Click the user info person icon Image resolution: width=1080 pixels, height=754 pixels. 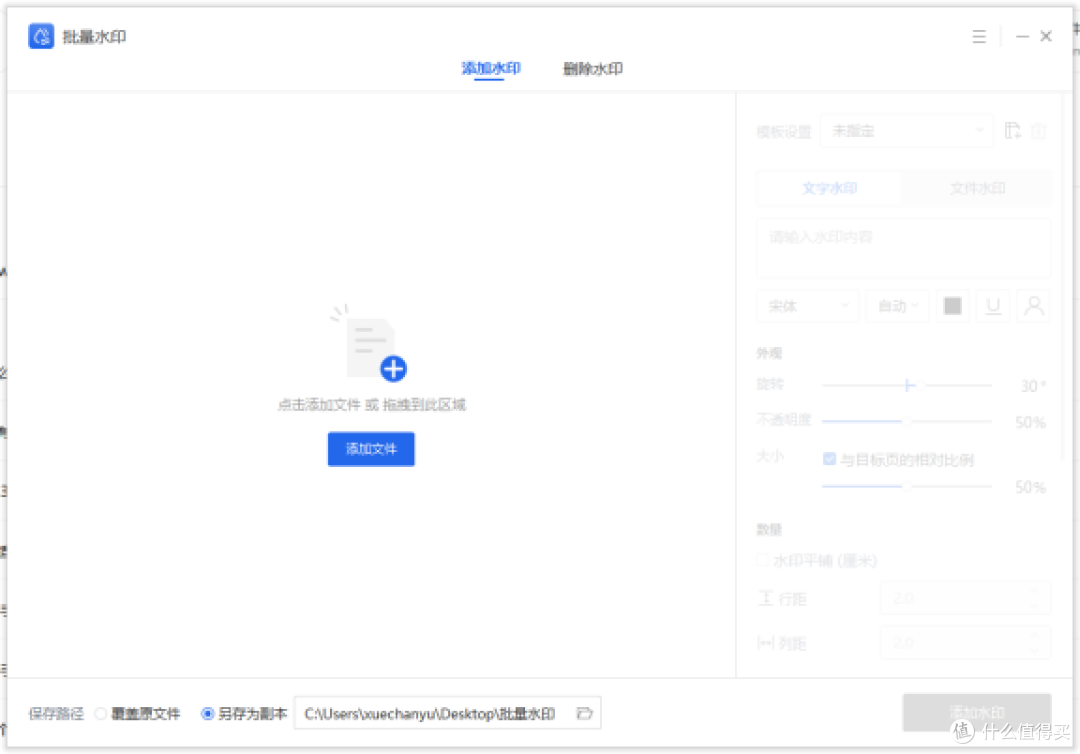[1033, 306]
